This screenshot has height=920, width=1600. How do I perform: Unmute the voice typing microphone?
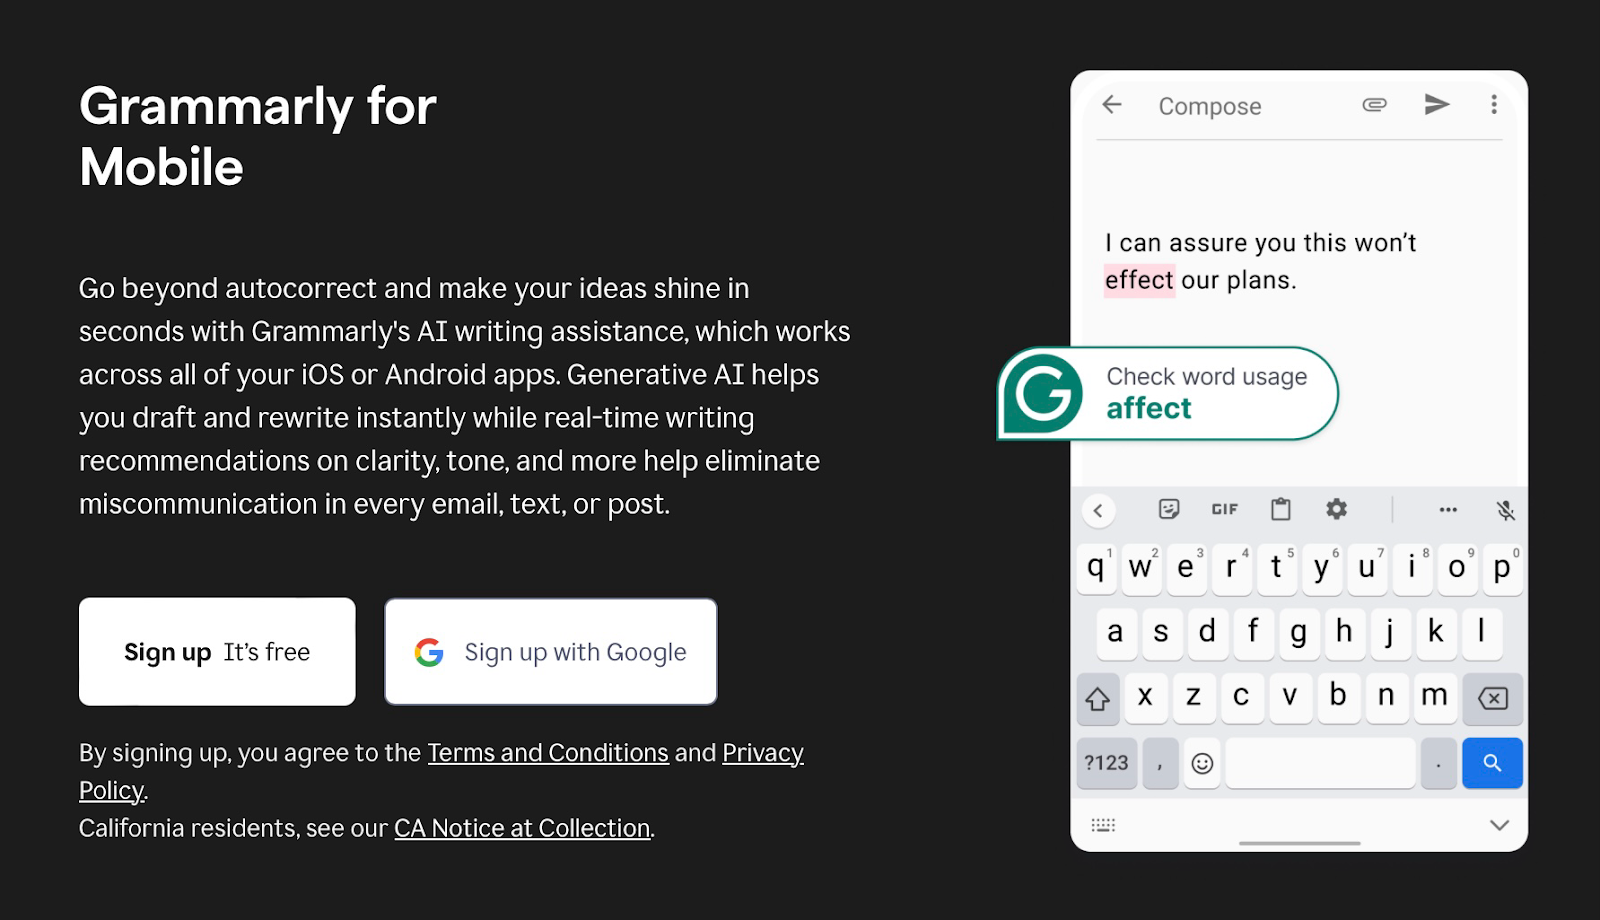[1506, 510]
